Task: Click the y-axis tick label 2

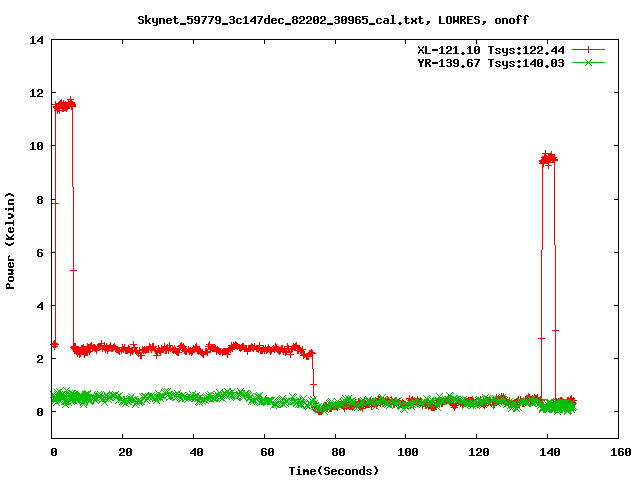Action: point(40,359)
